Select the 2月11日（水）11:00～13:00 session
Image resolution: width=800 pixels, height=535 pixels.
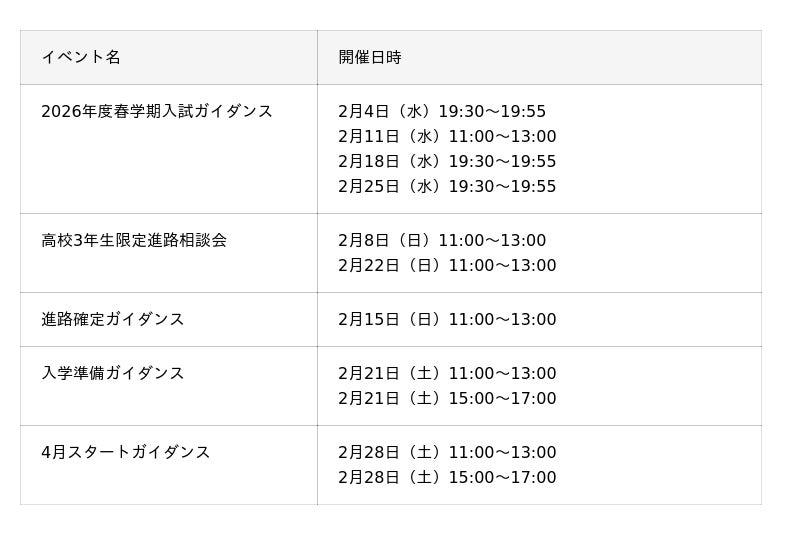[x=447, y=136]
